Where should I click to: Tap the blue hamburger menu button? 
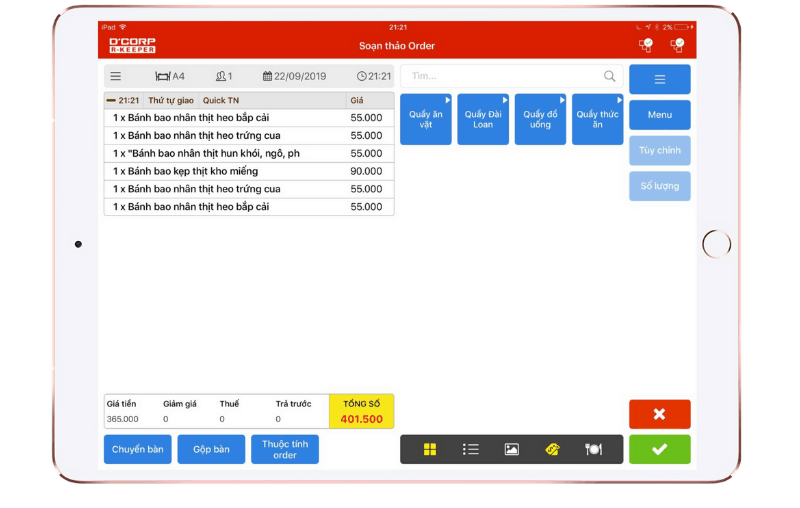pos(659,79)
